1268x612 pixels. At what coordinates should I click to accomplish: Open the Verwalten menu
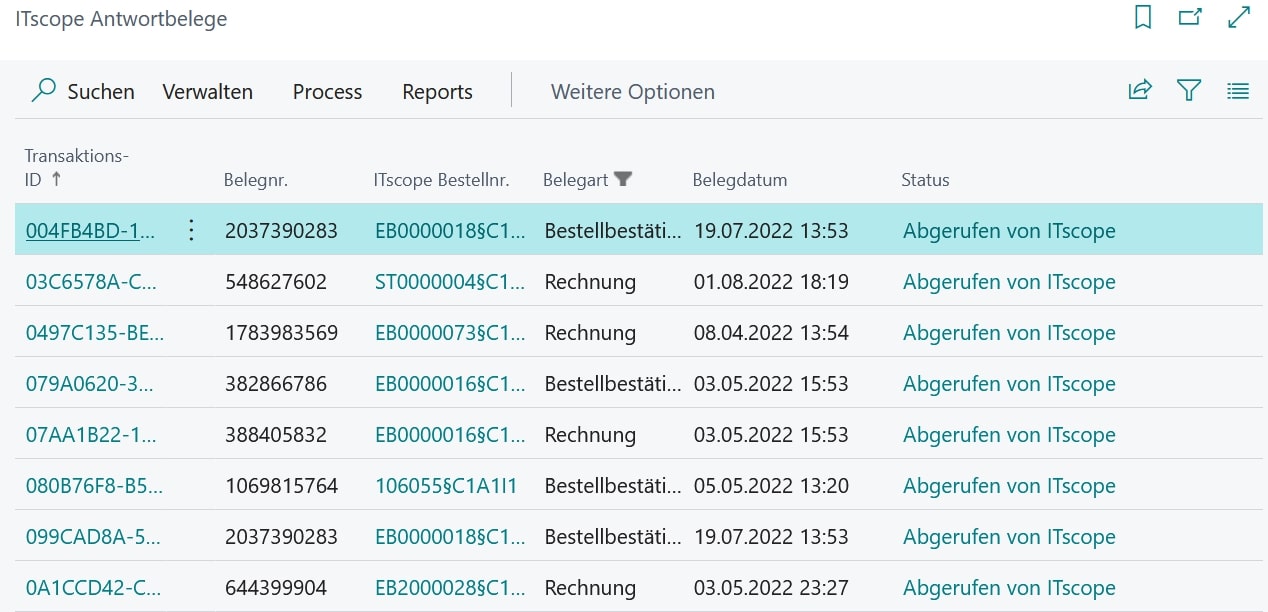[207, 92]
